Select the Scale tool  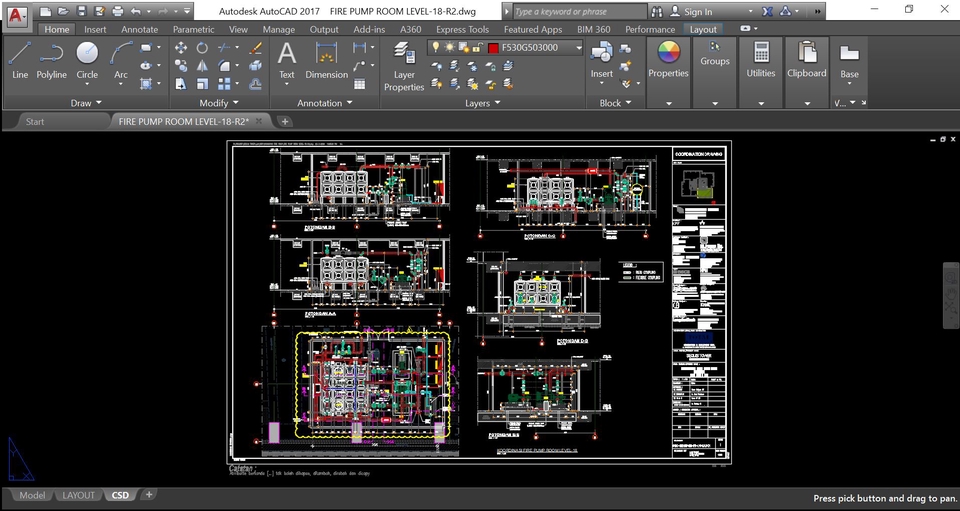click(202, 84)
